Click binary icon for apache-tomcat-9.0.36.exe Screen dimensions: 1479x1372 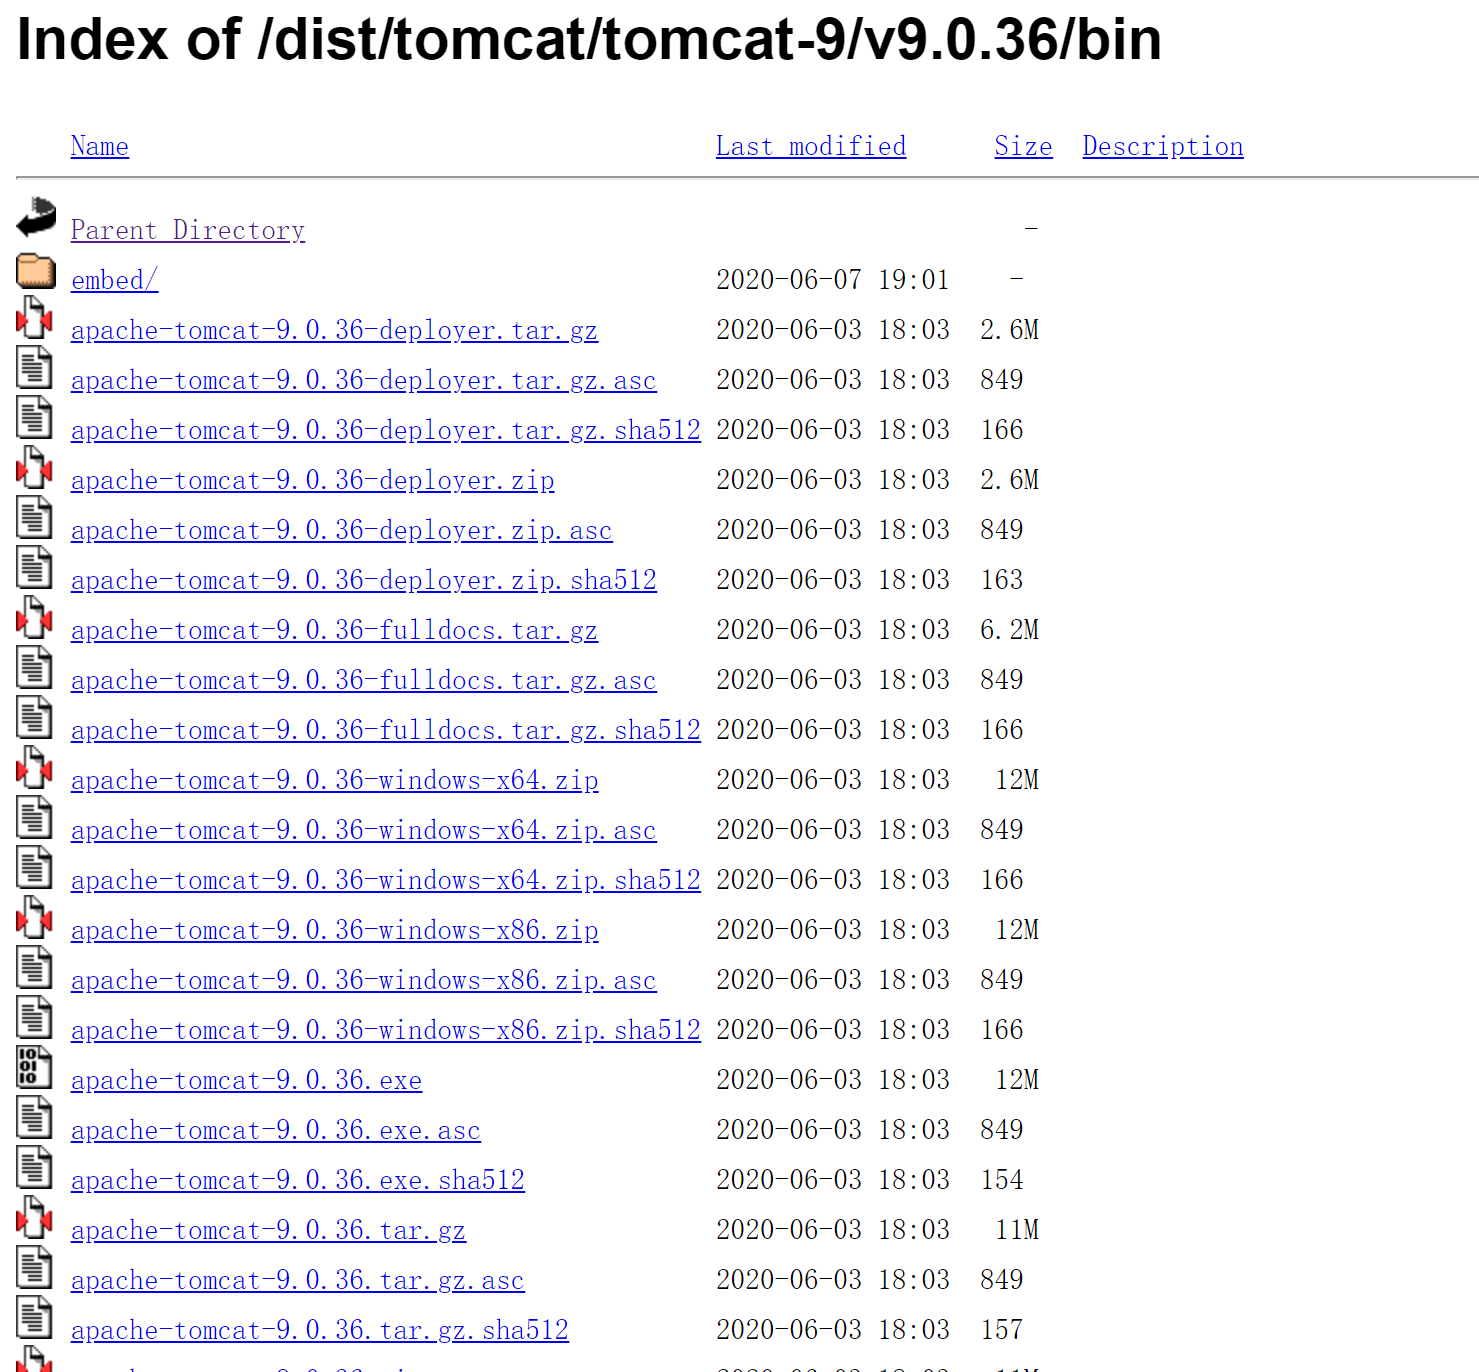click(34, 1067)
